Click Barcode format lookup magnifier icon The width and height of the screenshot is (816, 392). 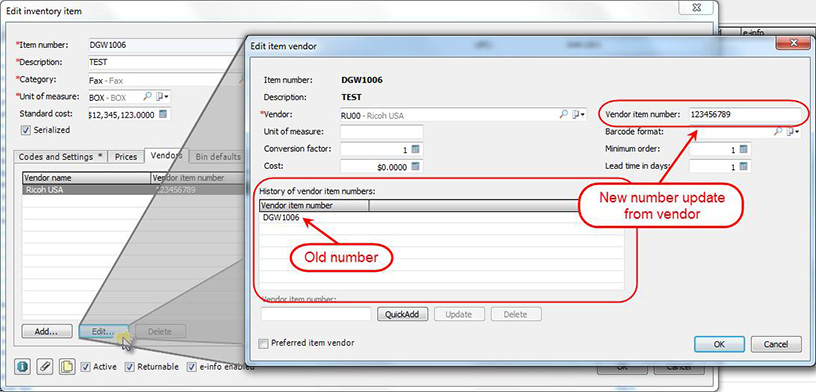coord(778,132)
